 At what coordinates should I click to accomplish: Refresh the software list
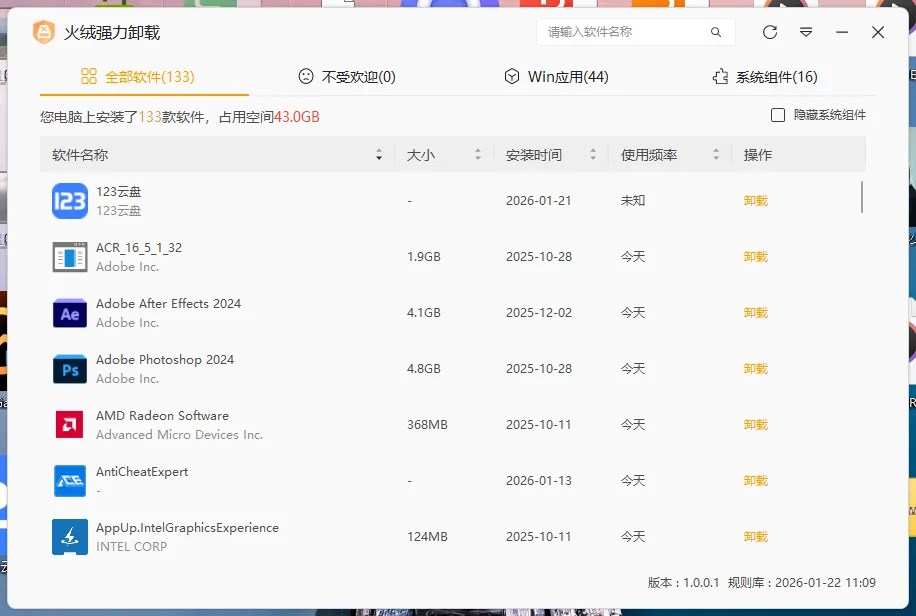[770, 32]
